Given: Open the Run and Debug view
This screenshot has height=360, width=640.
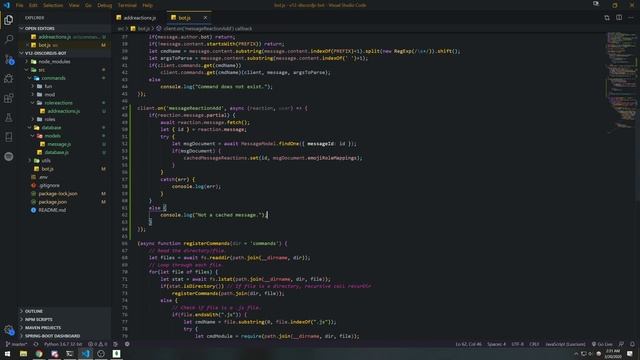Looking at the screenshot, I should pos(9,78).
